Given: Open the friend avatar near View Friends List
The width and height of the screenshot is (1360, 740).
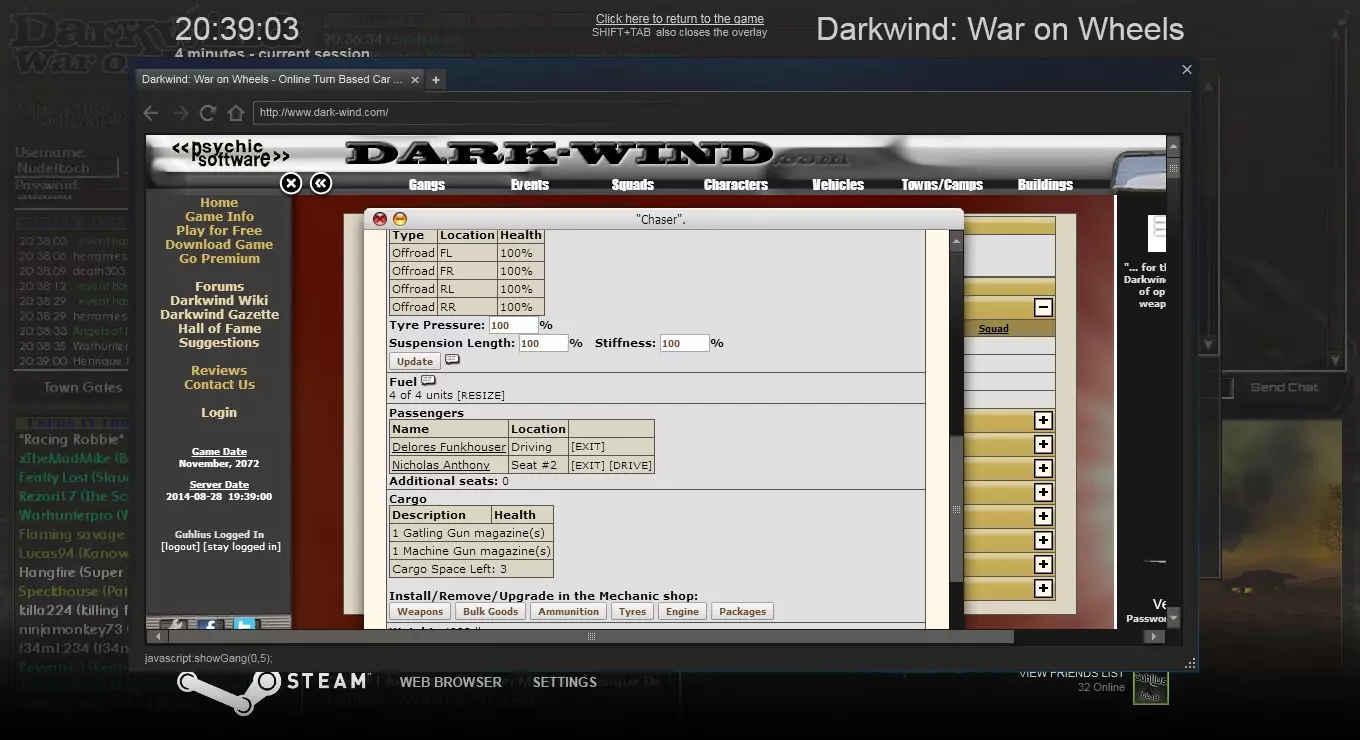Looking at the screenshot, I should (1150, 687).
